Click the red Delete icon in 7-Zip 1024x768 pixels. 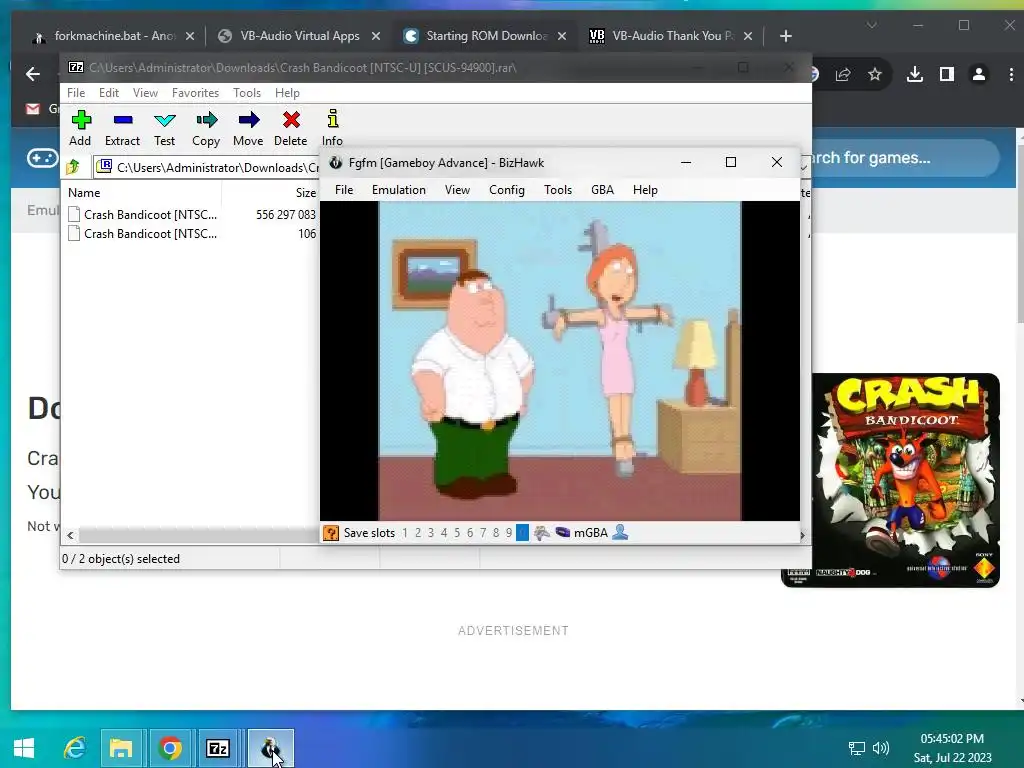pyautogui.click(x=291, y=128)
